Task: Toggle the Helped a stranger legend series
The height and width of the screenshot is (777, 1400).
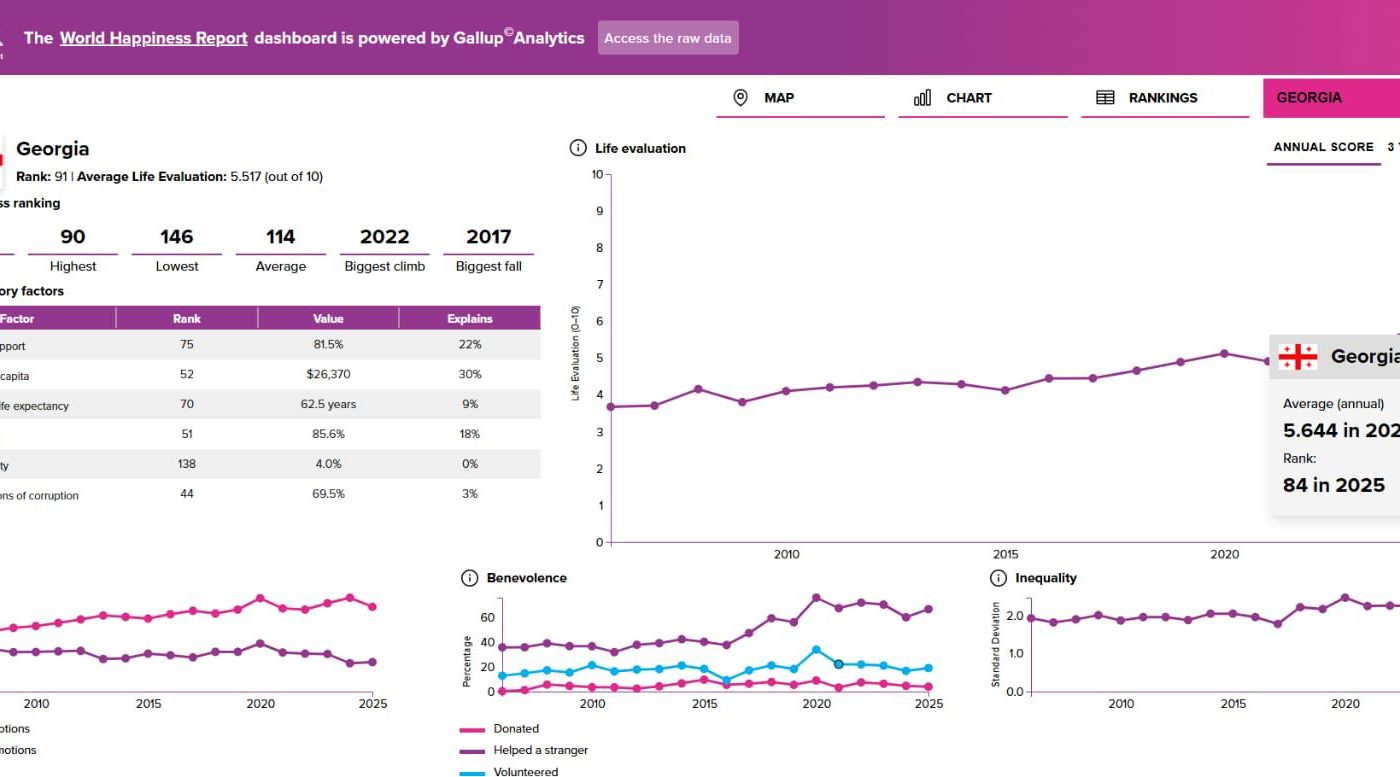Action: pyautogui.click(x=524, y=750)
